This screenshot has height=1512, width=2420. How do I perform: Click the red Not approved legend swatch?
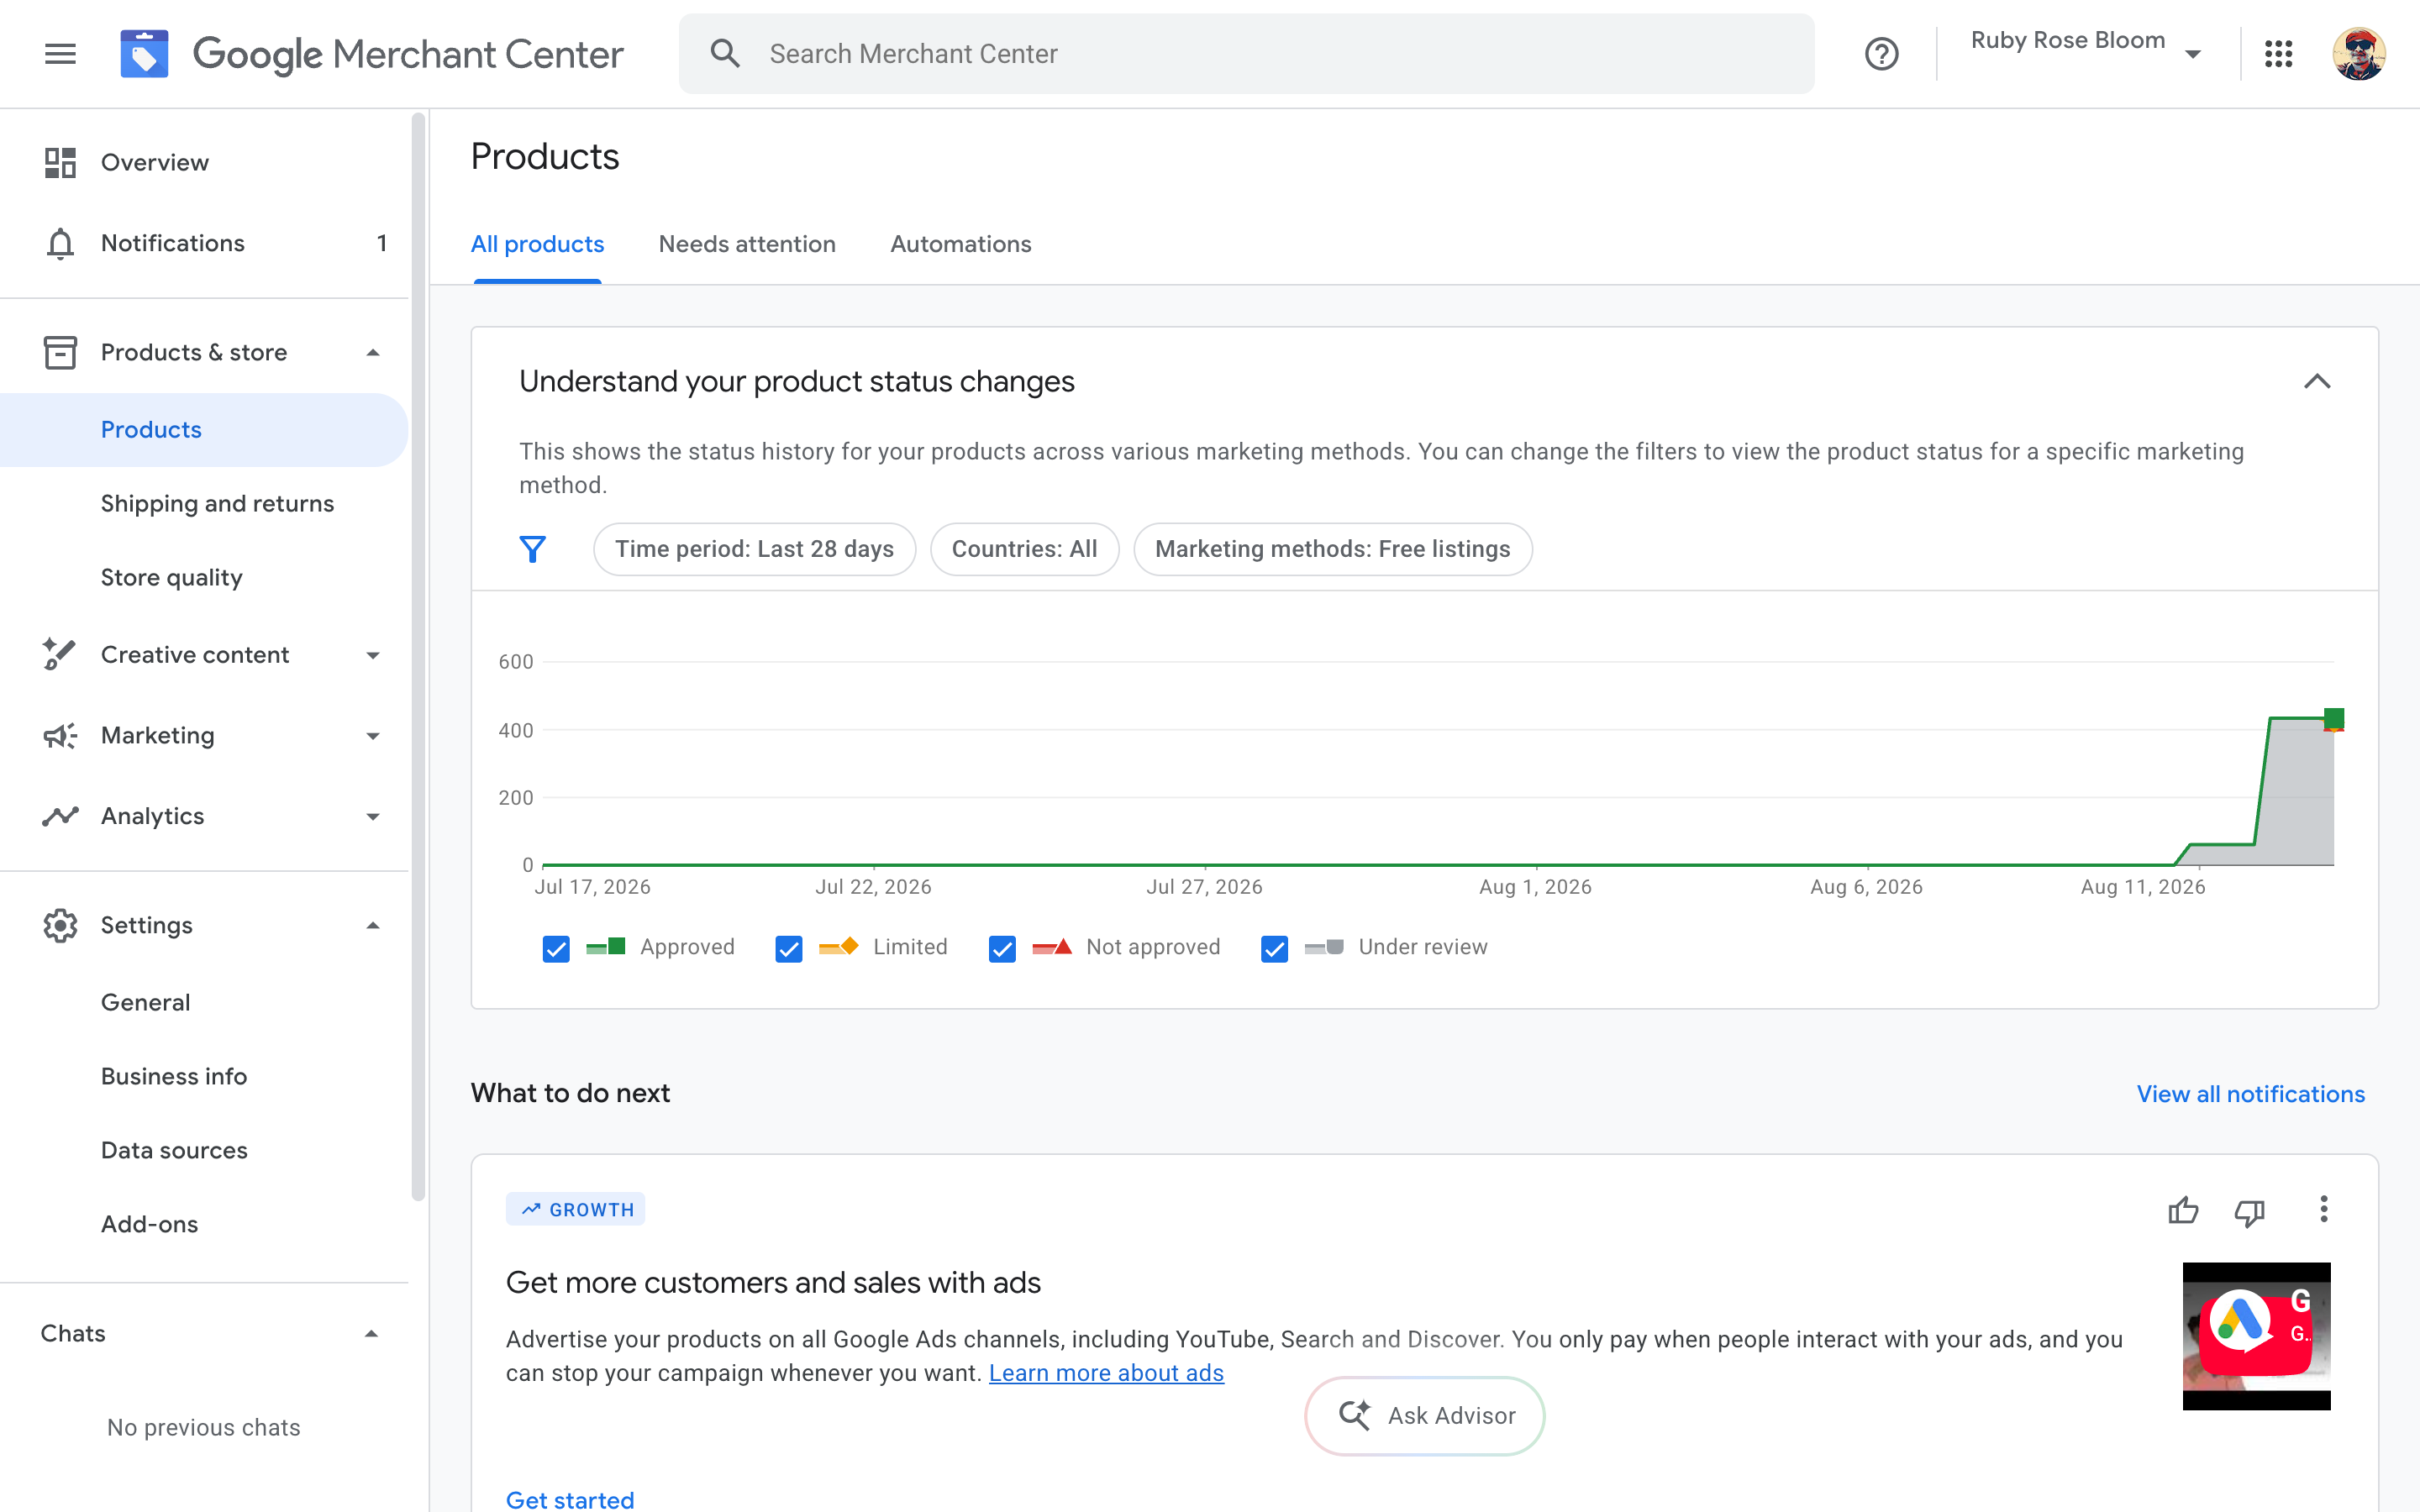point(1052,947)
